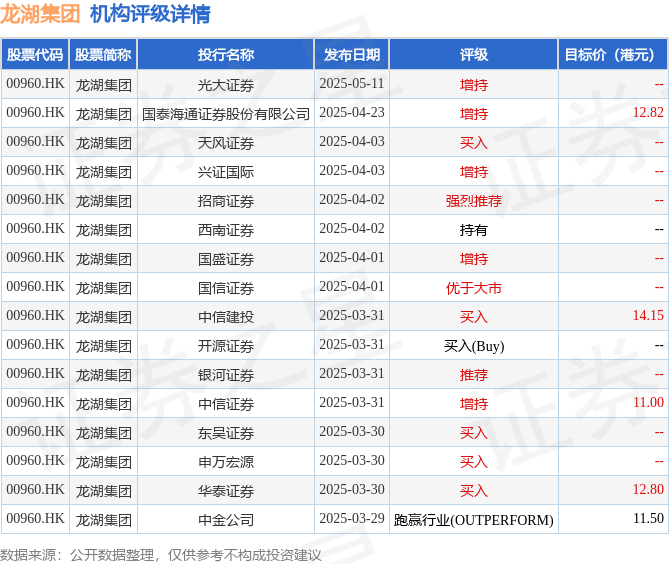Click the 龙湖集团 orange title text

[40, 14]
